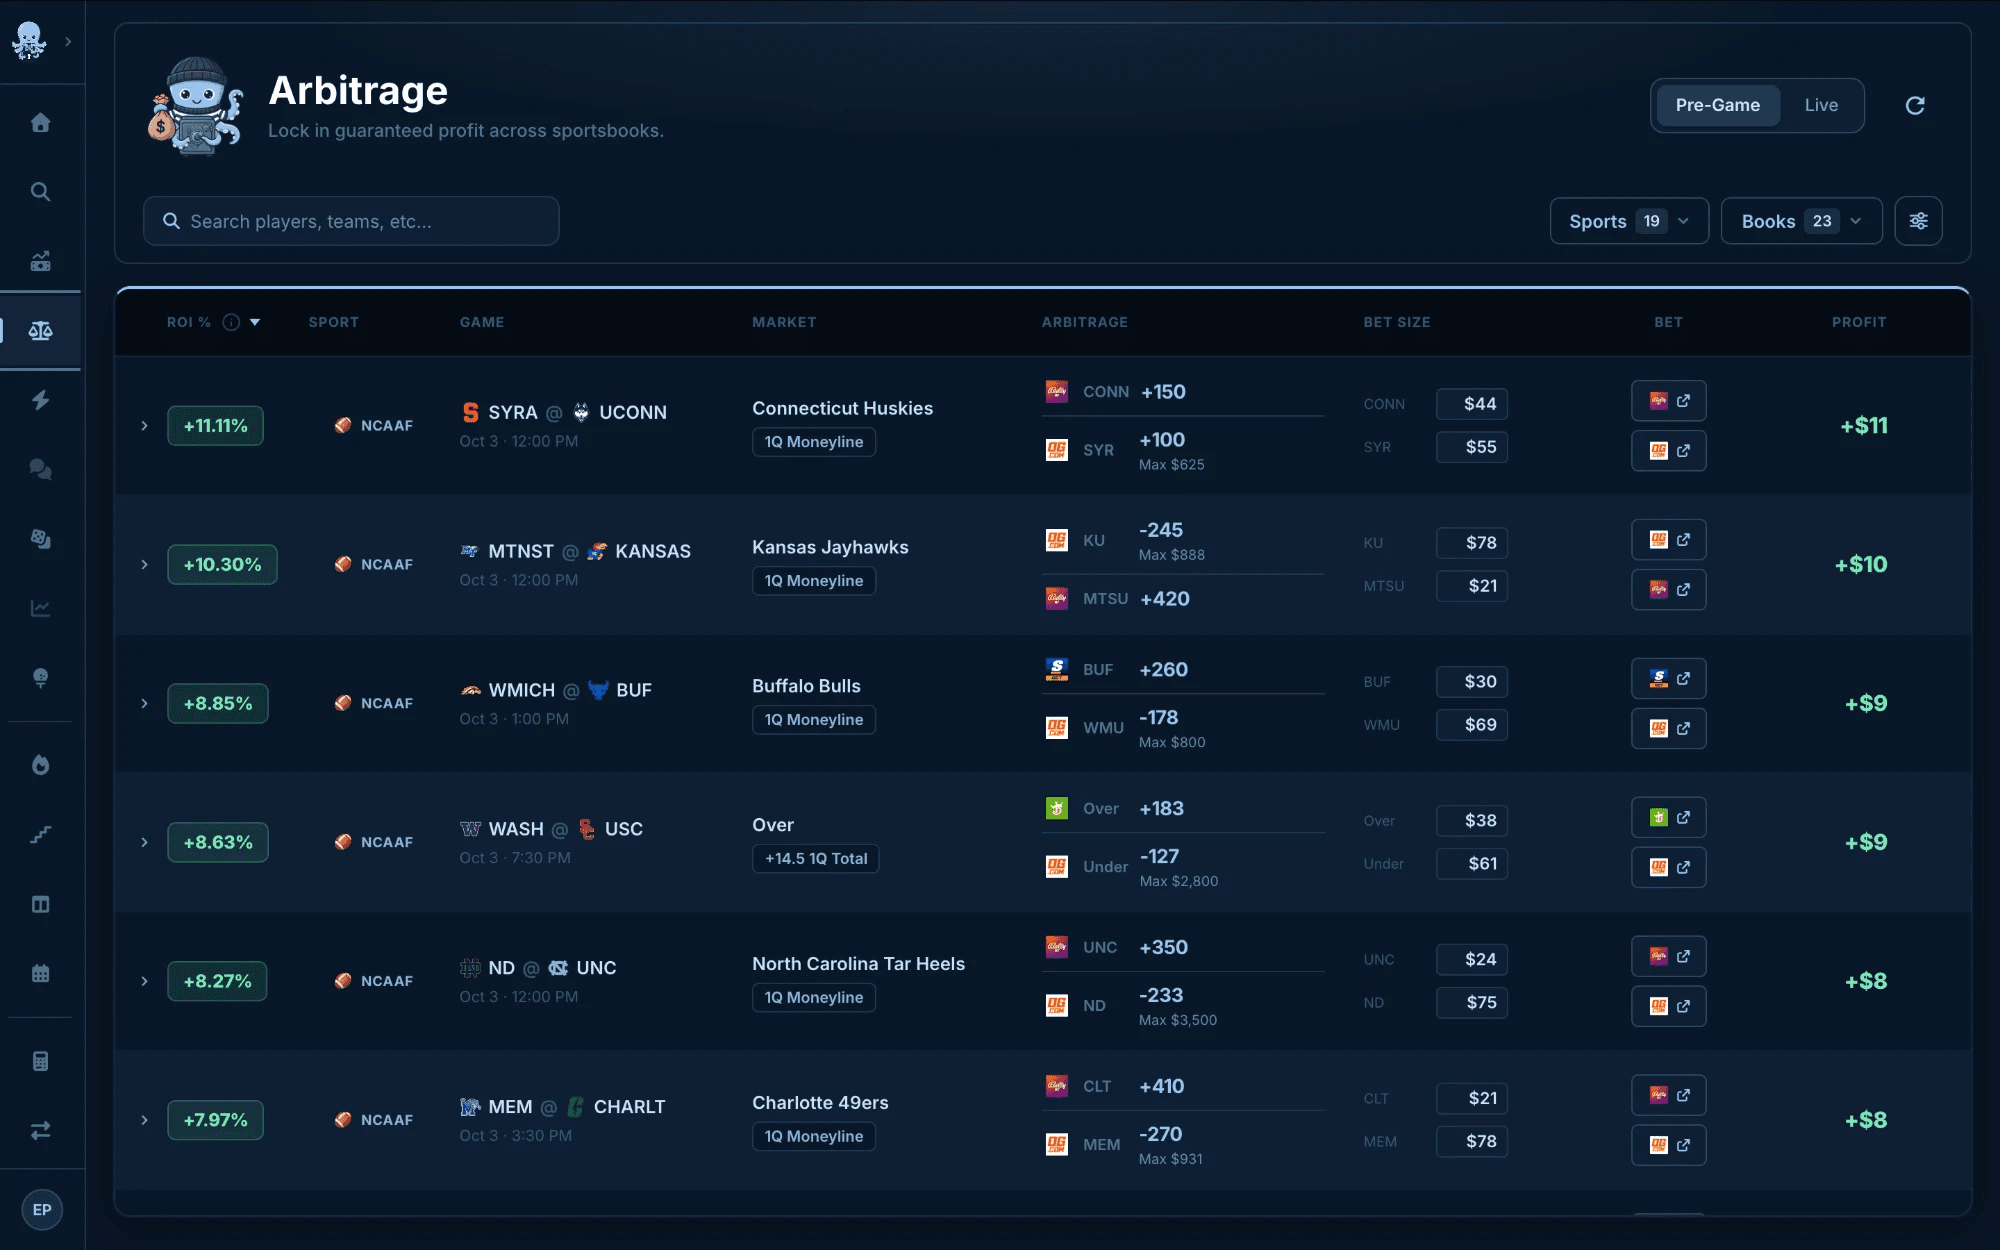Open the calculator icon in sidebar
Image resolution: width=2000 pixels, height=1250 pixels.
pos(40,1061)
